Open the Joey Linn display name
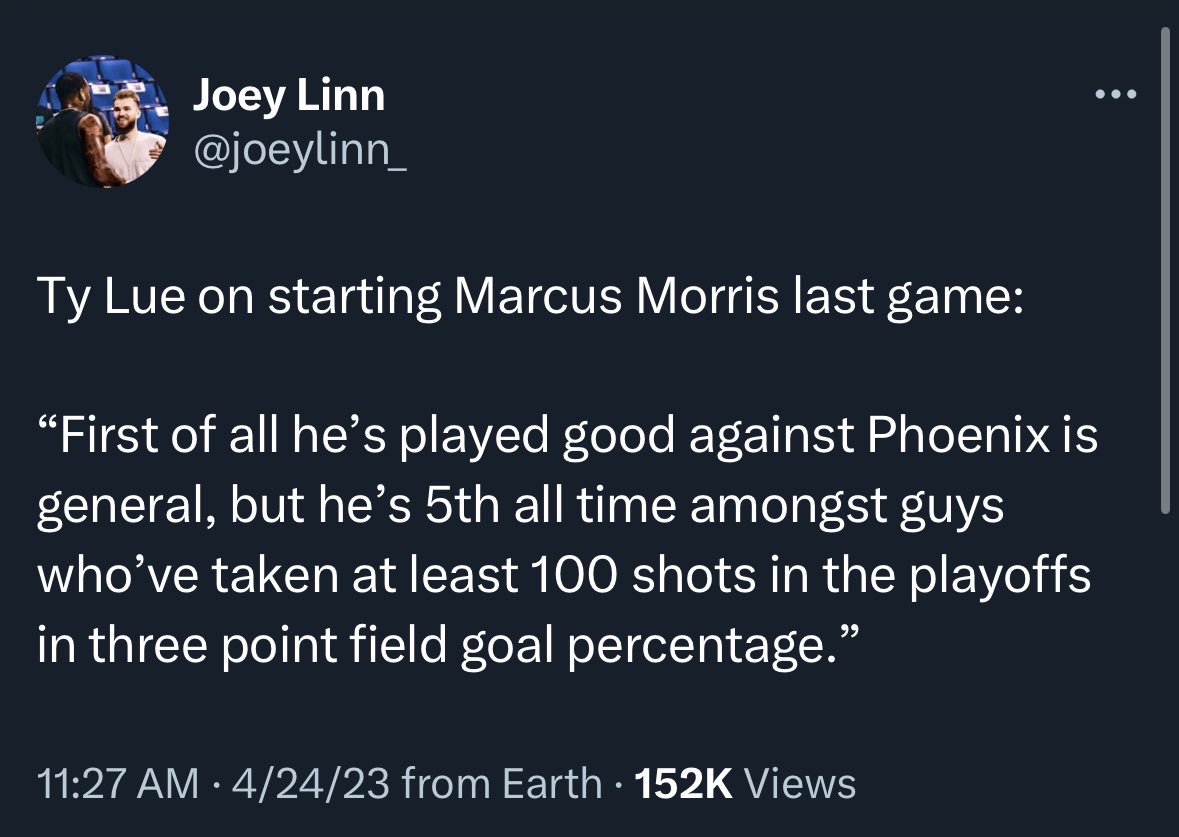 tap(289, 96)
